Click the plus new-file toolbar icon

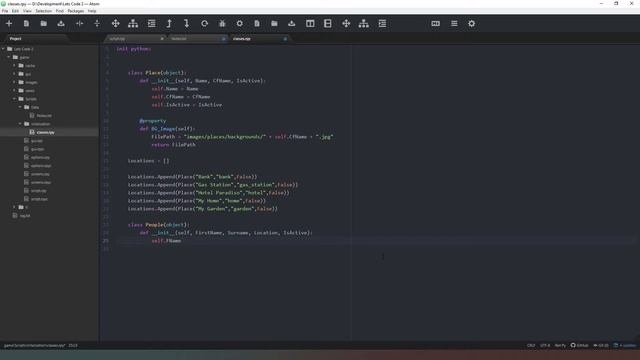pos(9,24)
